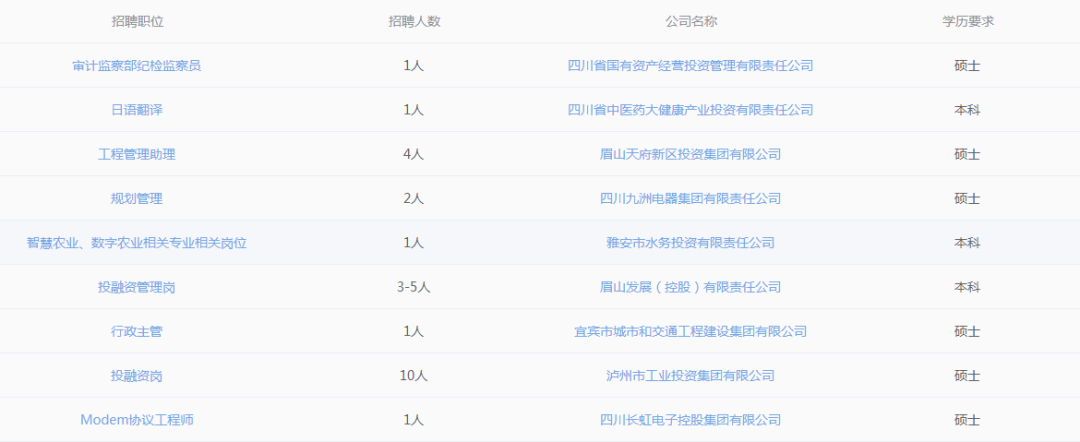Visit 雅安市水务投资有限责任公司 company link

[691, 243]
